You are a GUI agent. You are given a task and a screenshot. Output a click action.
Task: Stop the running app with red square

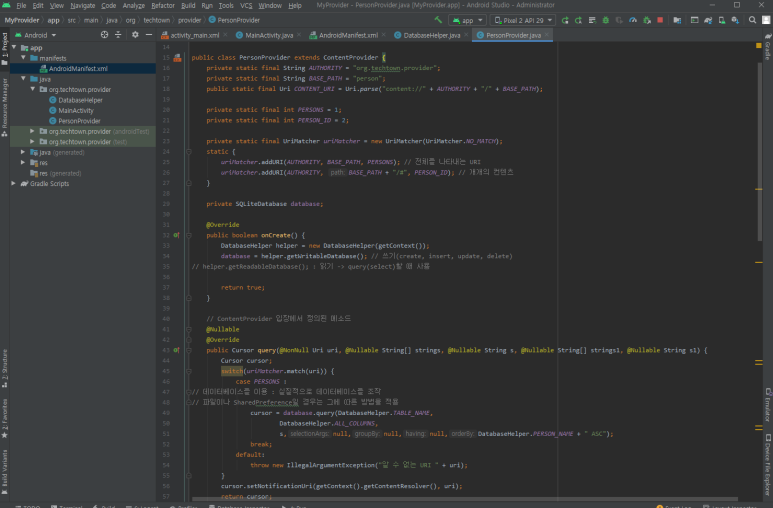(660, 20)
